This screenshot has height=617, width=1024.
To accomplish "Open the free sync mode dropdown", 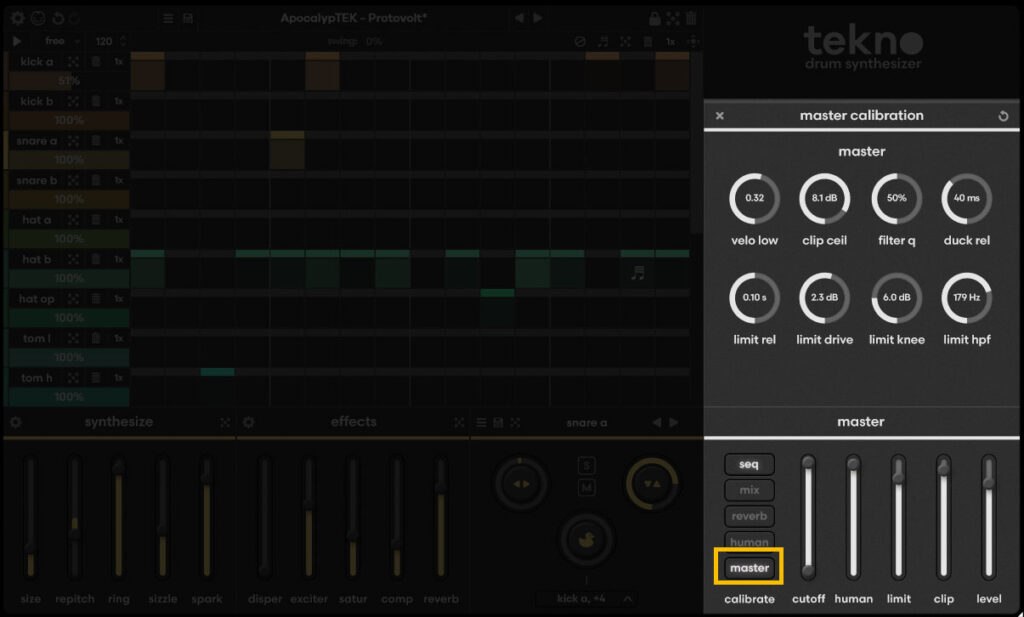I will [x=62, y=41].
